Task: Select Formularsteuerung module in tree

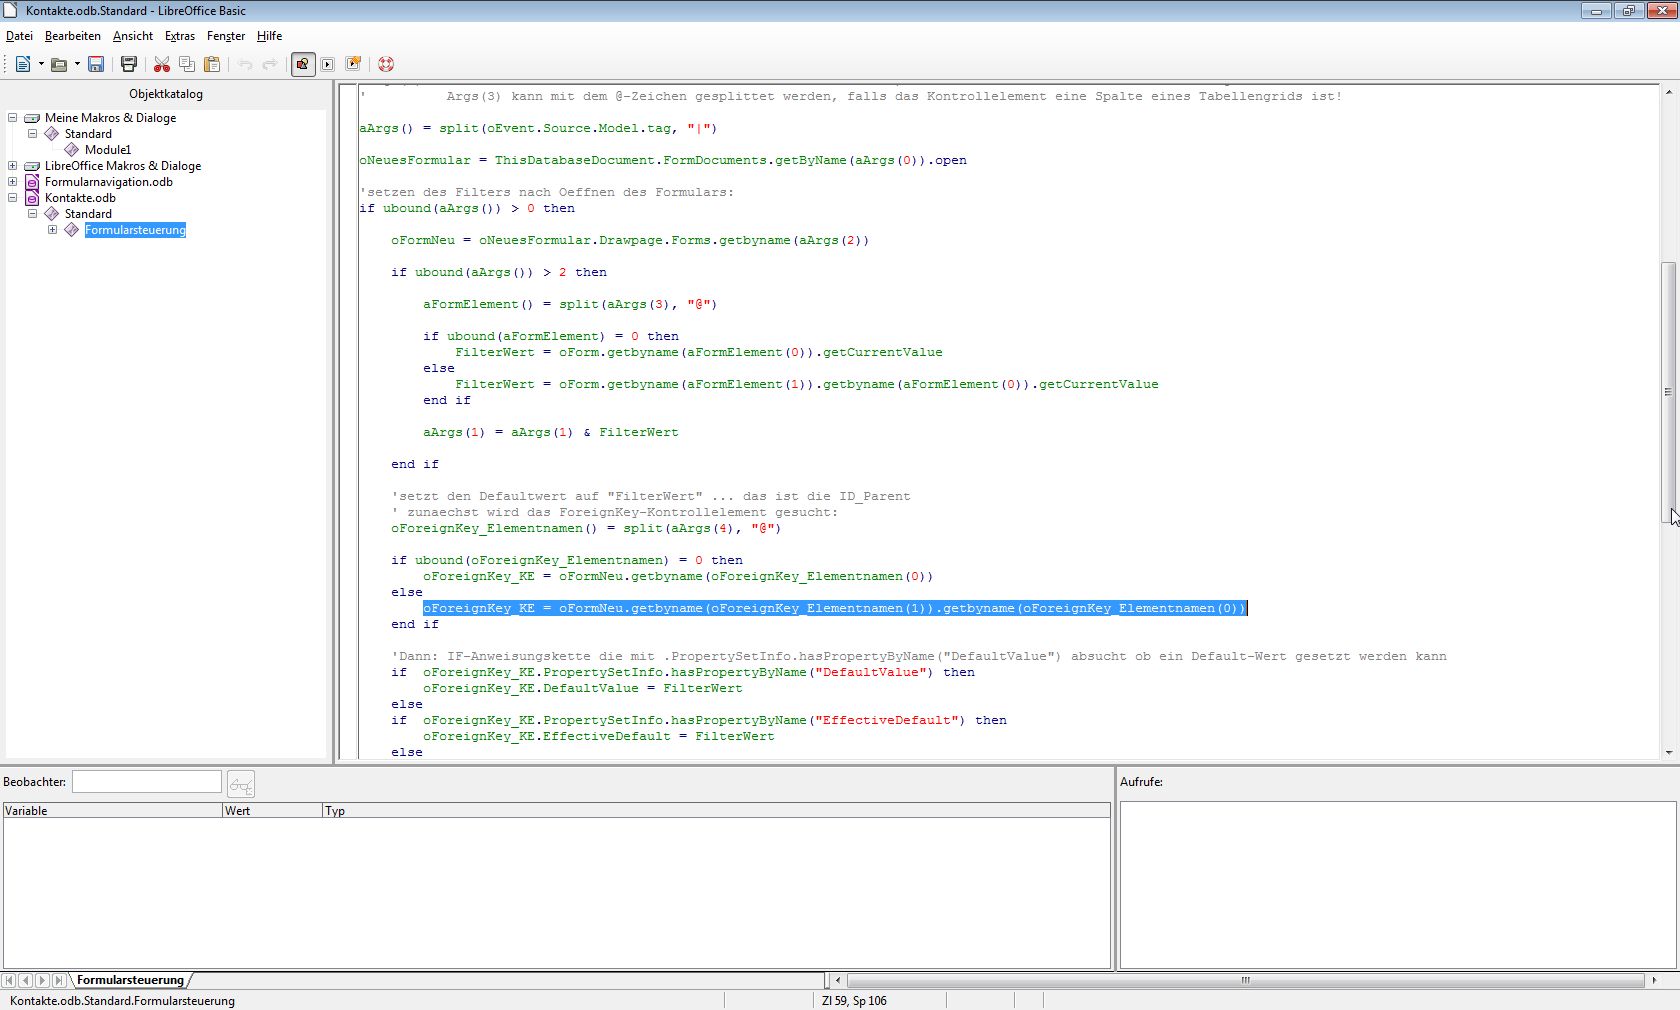Action: tap(135, 230)
